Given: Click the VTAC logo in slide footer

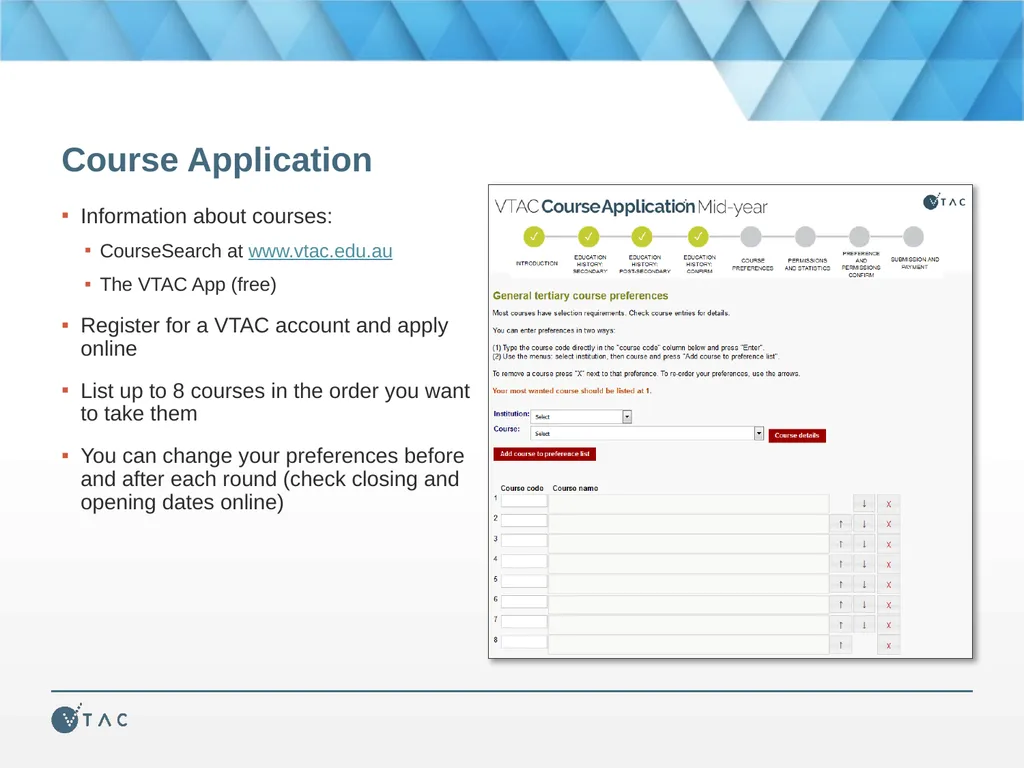Looking at the screenshot, I should click(89, 718).
